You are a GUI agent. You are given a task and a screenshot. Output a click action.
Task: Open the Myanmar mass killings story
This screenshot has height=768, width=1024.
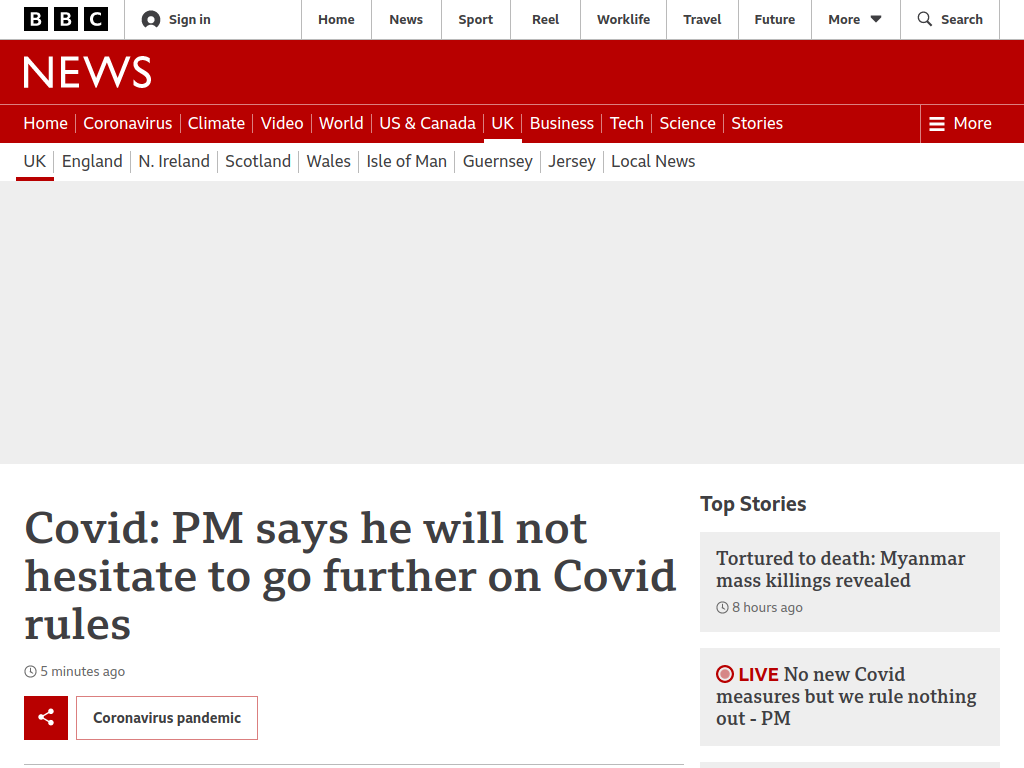point(840,569)
